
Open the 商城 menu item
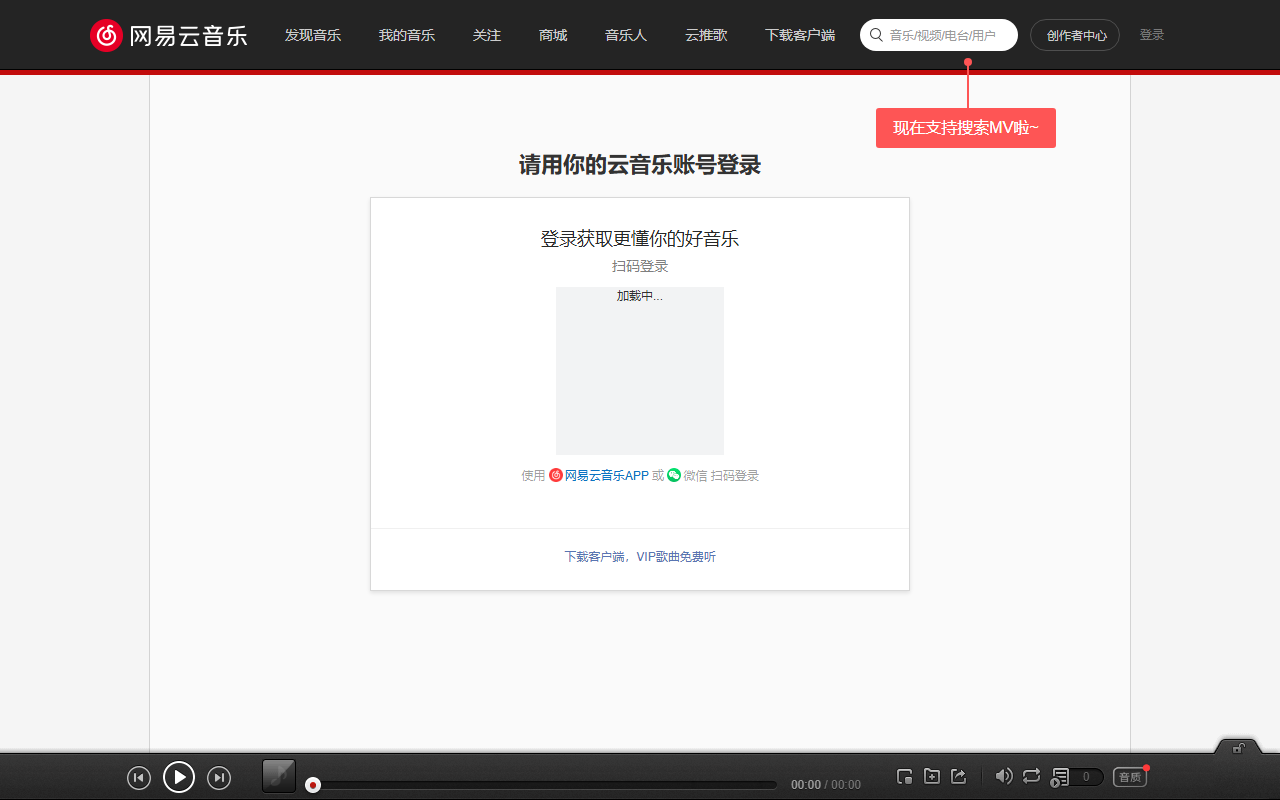[553, 35]
